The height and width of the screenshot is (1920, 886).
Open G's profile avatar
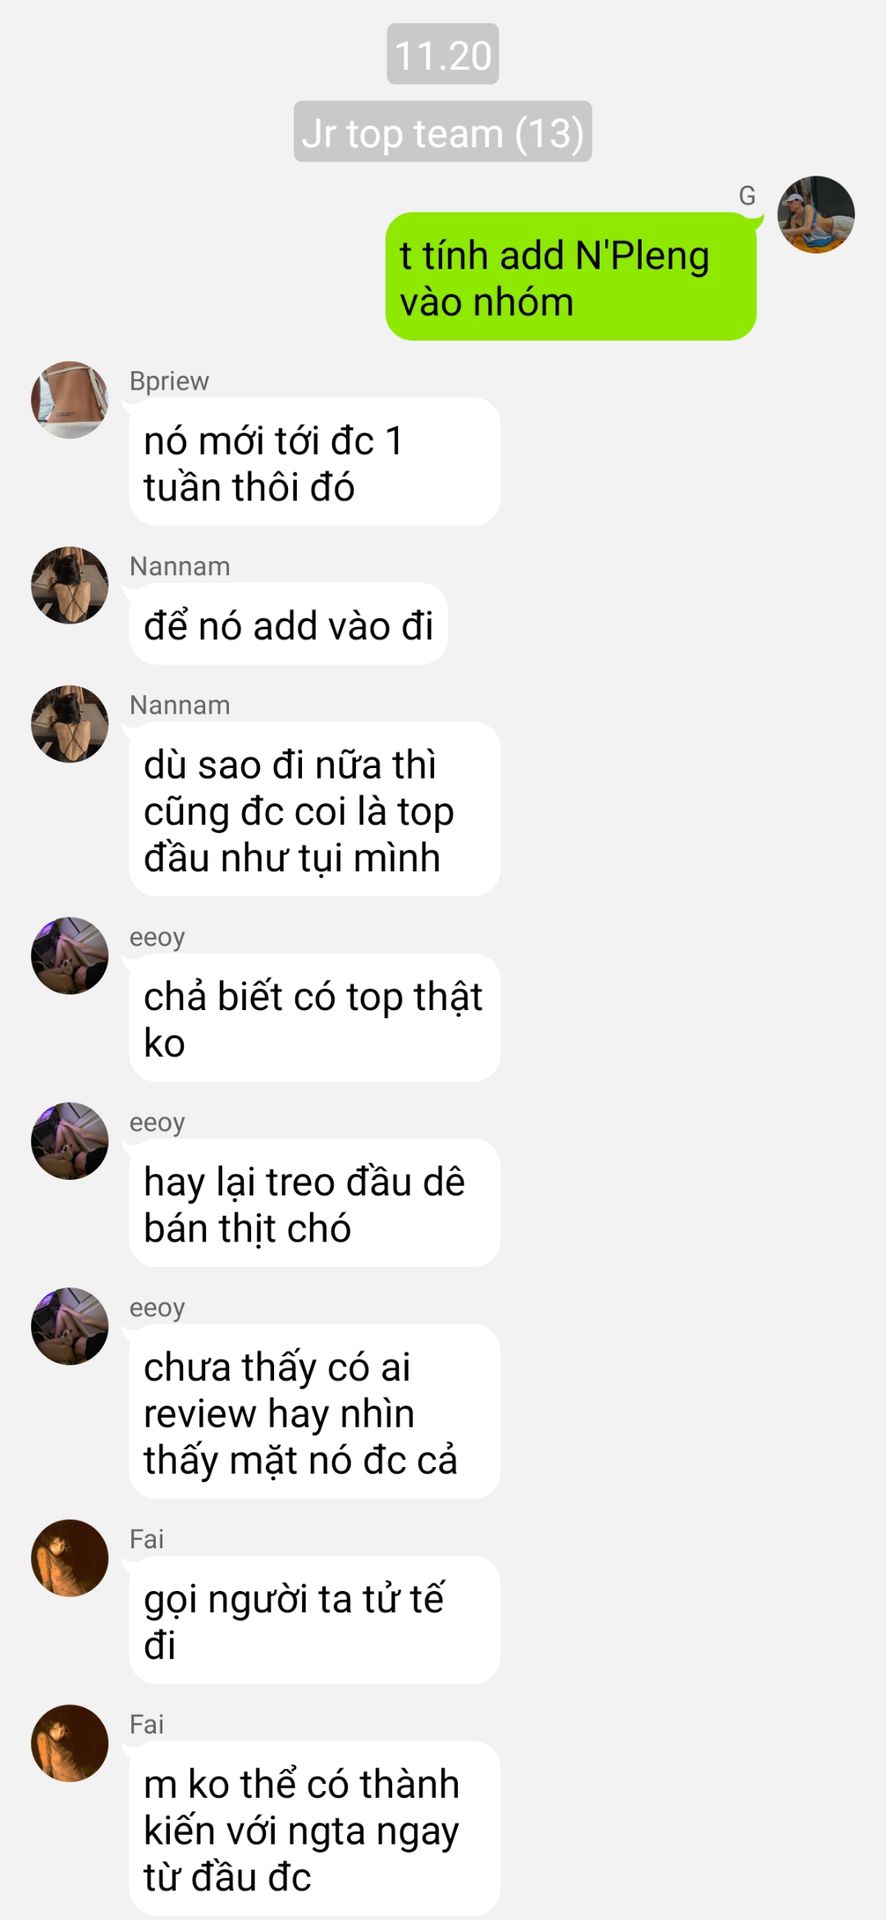tap(816, 215)
